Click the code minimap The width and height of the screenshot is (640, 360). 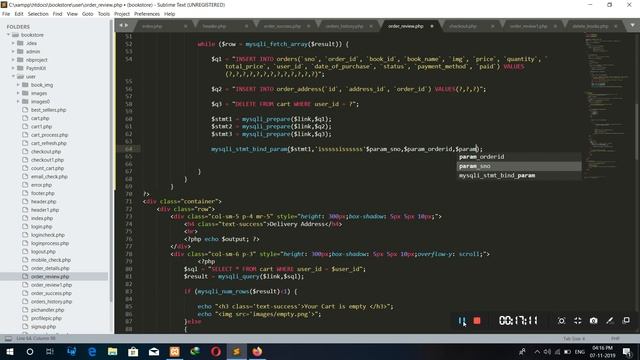[x=607, y=106]
